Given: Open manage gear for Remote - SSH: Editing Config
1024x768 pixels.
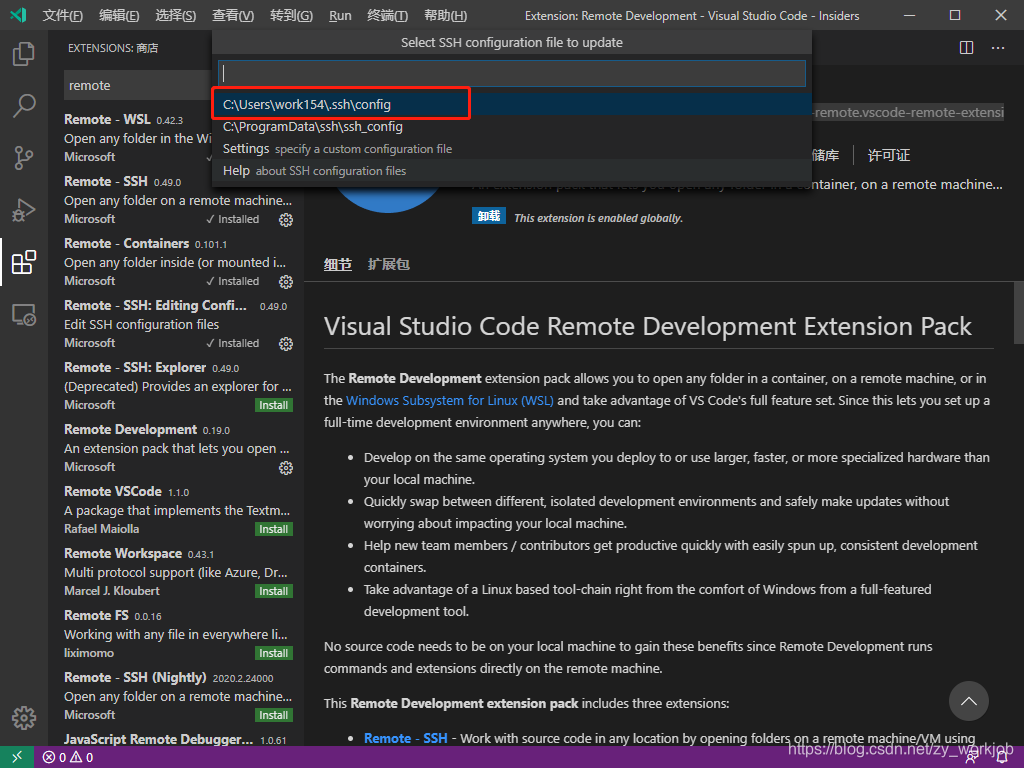Looking at the screenshot, I should [x=286, y=344].
